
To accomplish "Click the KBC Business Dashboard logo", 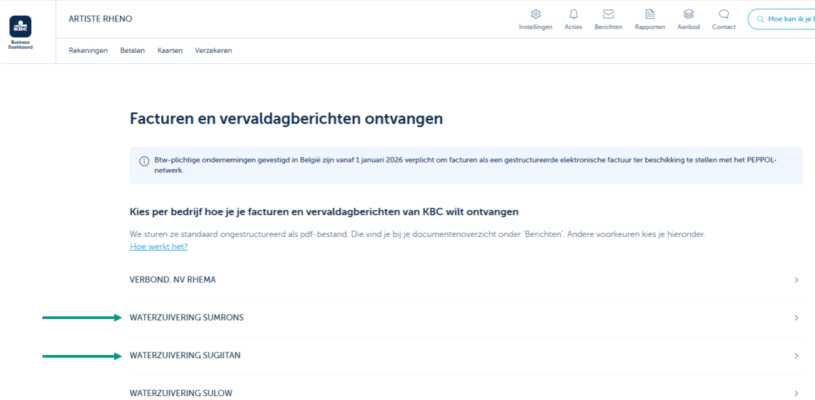I will tap(20, 28).
